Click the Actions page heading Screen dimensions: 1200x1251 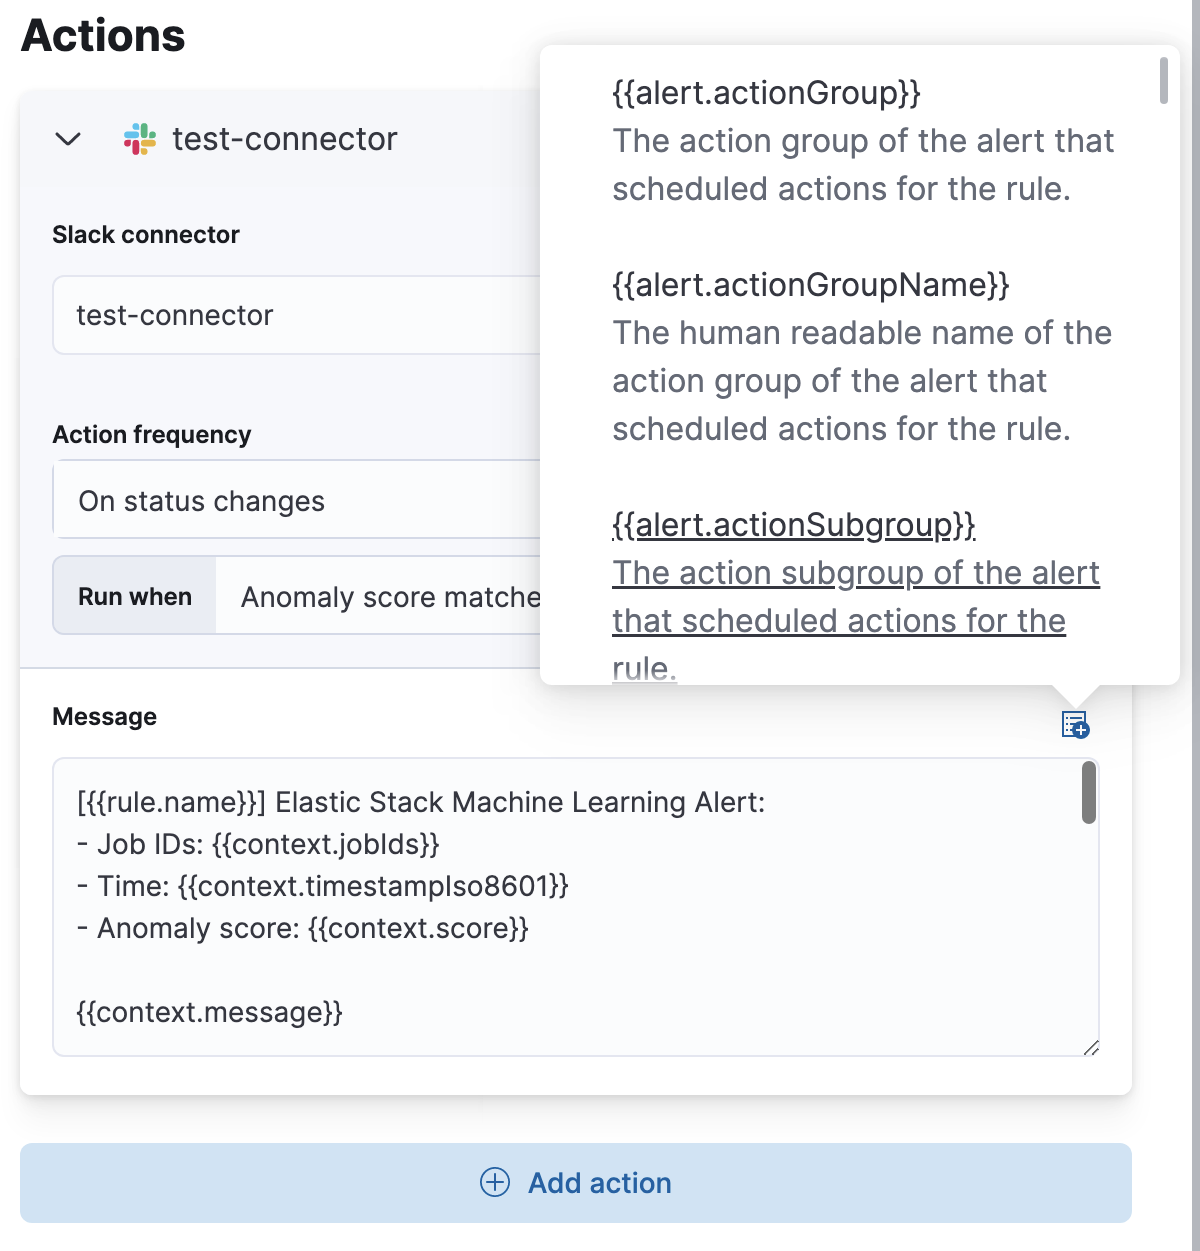tap(101, 36)
